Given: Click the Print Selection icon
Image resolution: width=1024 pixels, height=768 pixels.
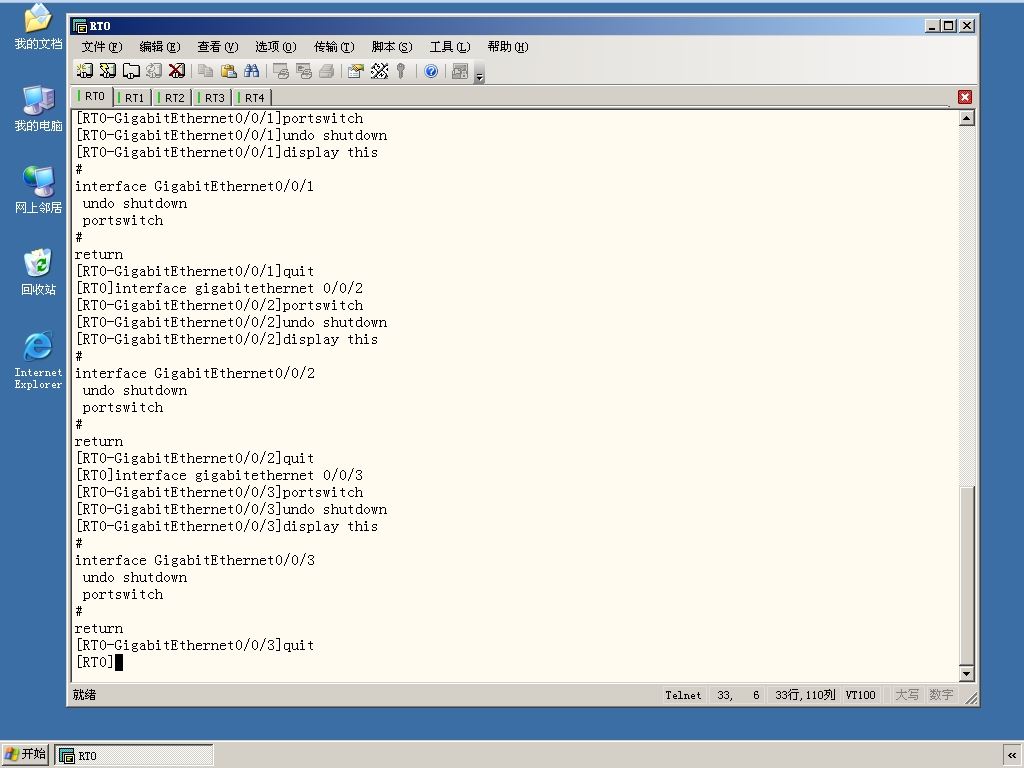Looking at the screenshot, I should coord(304,71).
